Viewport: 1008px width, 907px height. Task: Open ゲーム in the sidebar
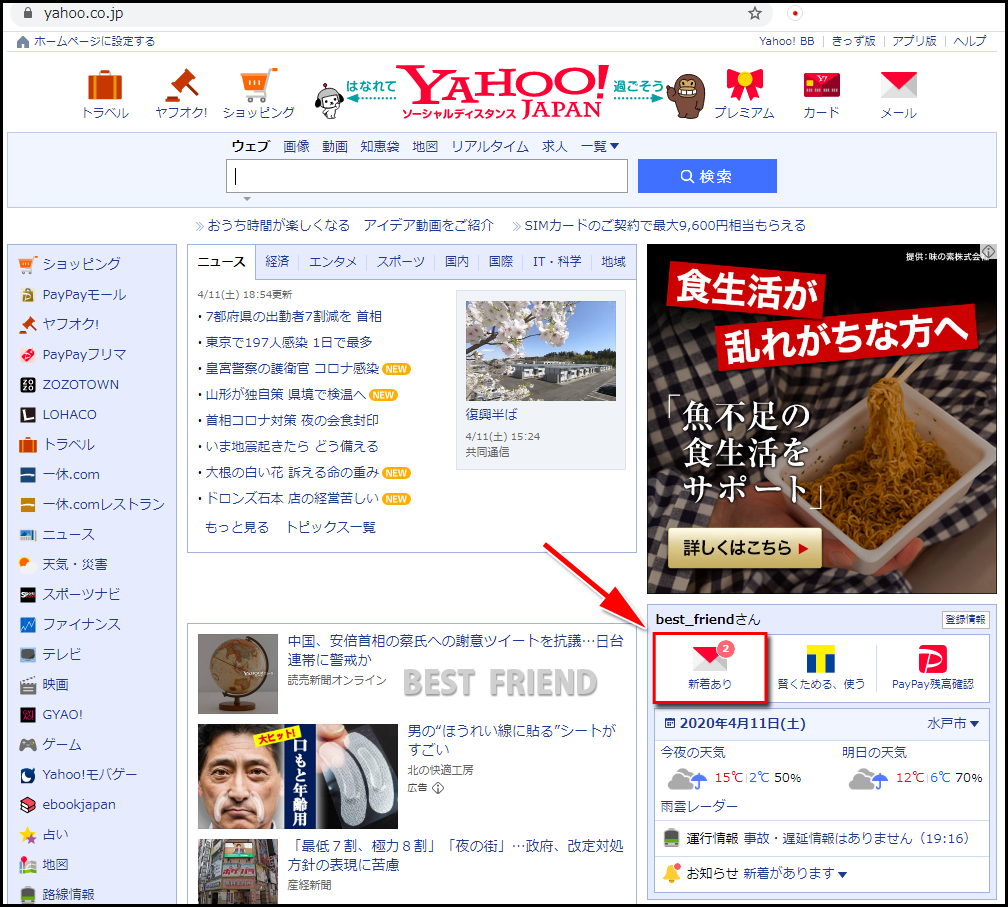[x=62, y=744]
